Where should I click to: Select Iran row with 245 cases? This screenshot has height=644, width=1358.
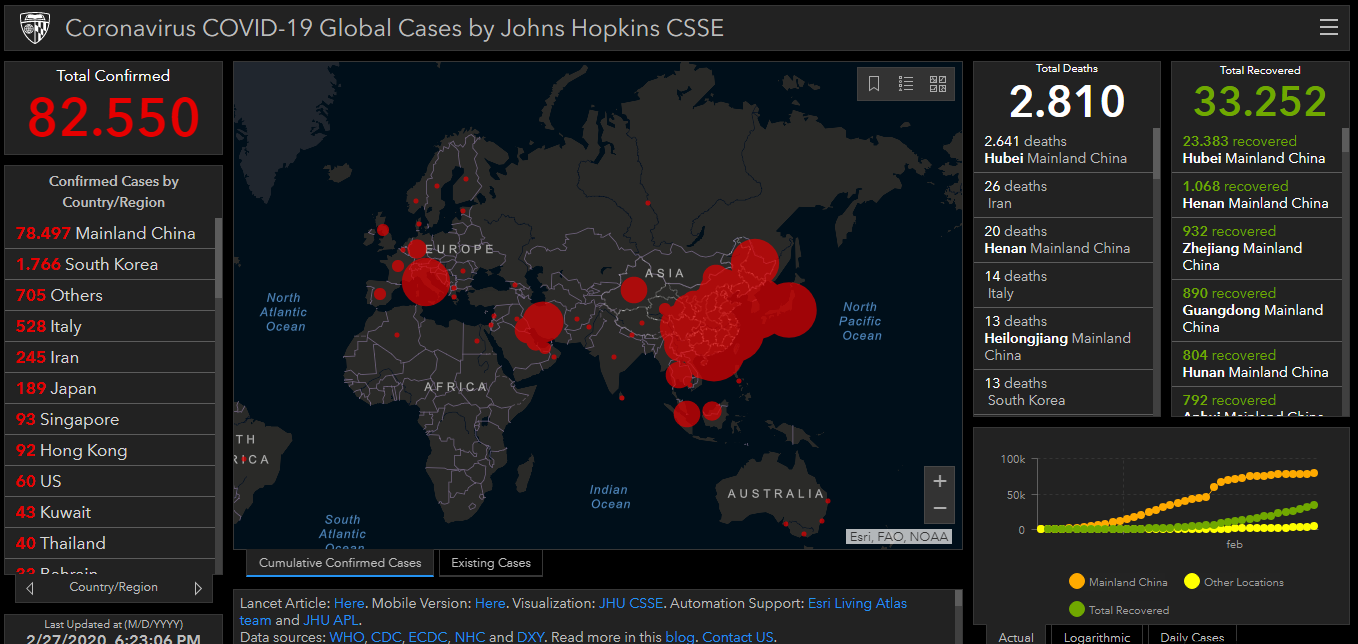(x=109, y=357)
